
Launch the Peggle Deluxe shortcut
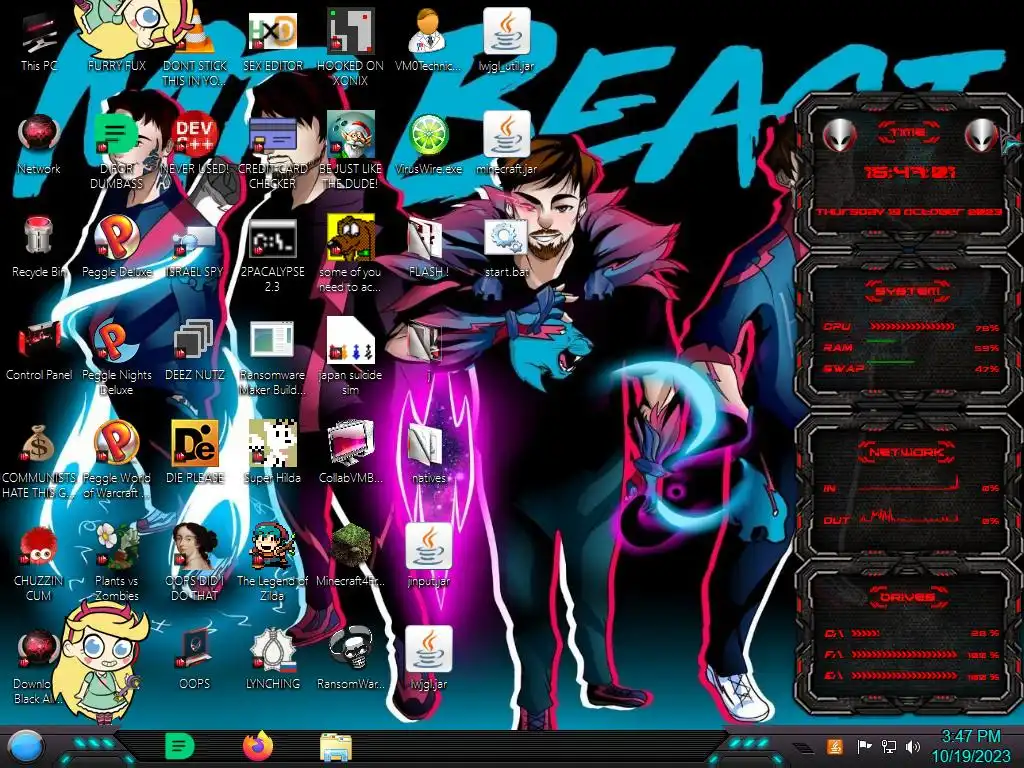[116, 237]
